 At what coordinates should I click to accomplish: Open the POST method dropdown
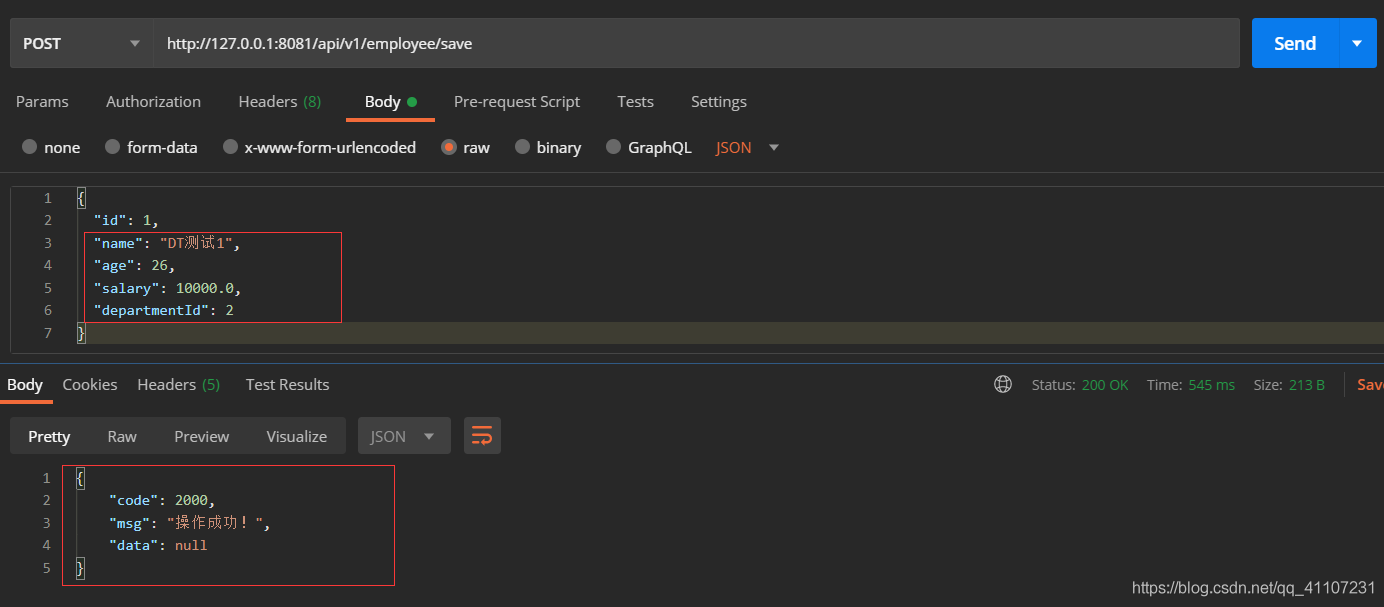tap(82, 43)
